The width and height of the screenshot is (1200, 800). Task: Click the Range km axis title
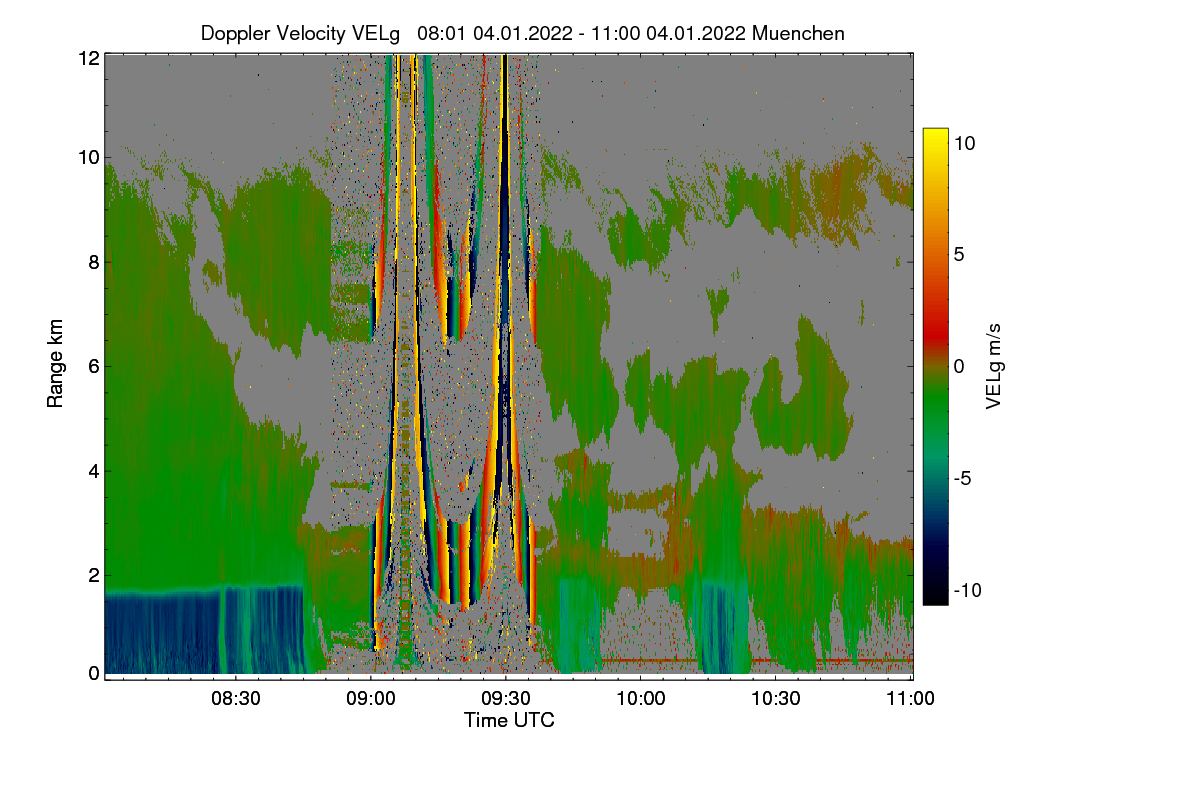56,364
